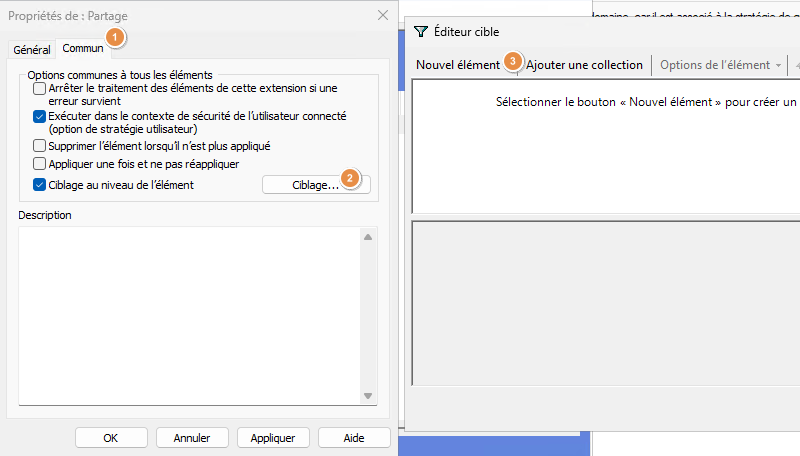Click Ajouter une collection
Screen dimensions: 800x456
pyautogui.click(x=584, y=65)
